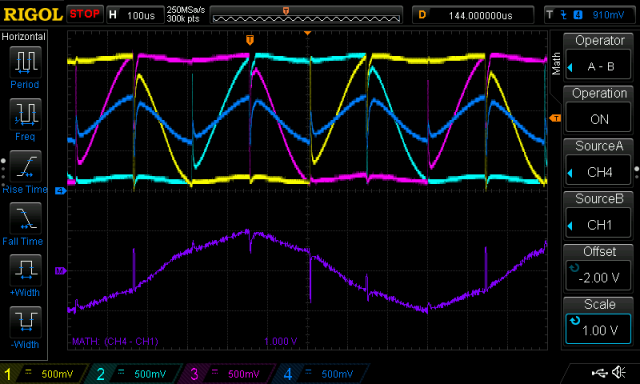Select the Freq measurement icon
This screenshot has height=384, width=640.
click(25, 114)
